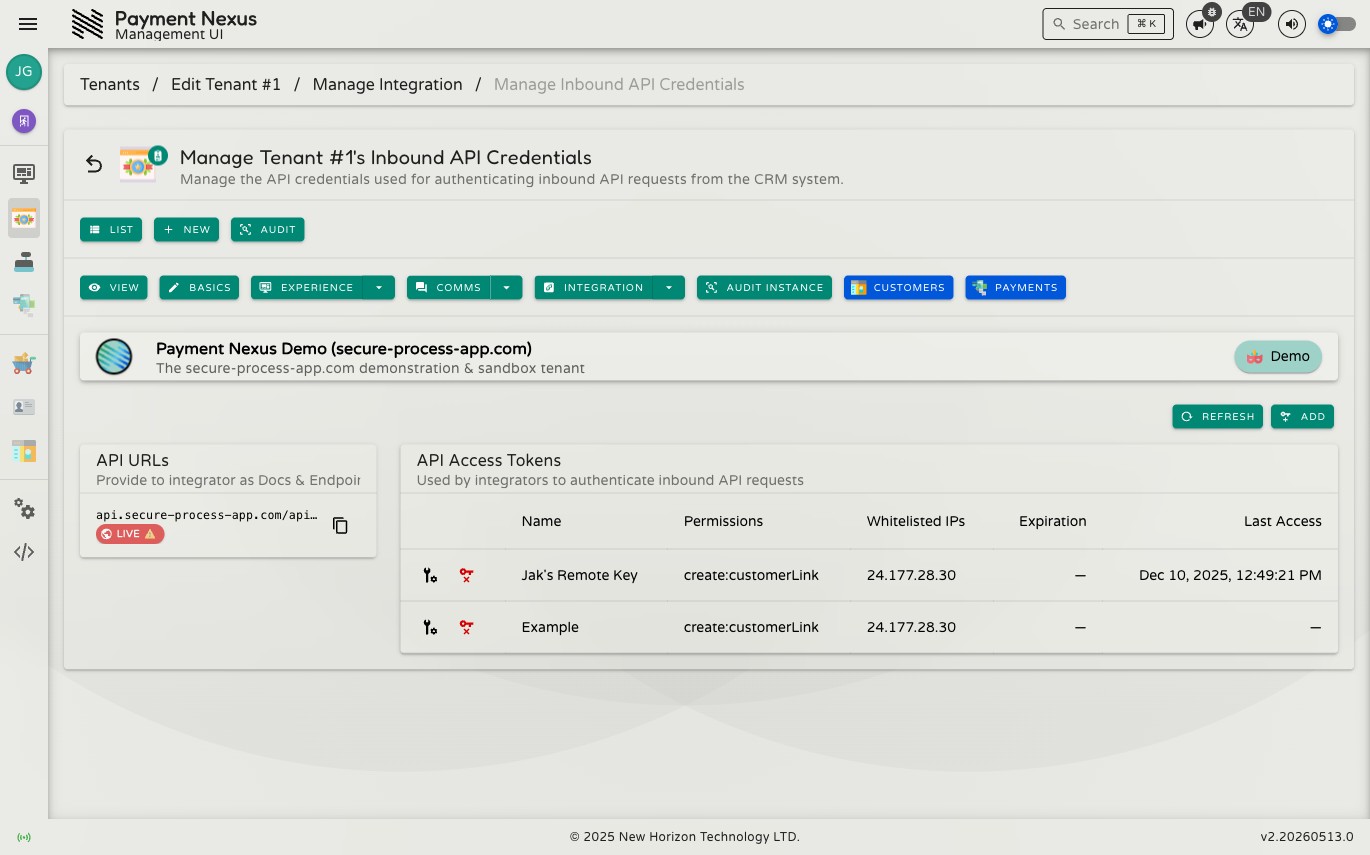The image size is (1370, 855).
Task: Open the code brackets developer icon
Action: (x=24, y=552)
